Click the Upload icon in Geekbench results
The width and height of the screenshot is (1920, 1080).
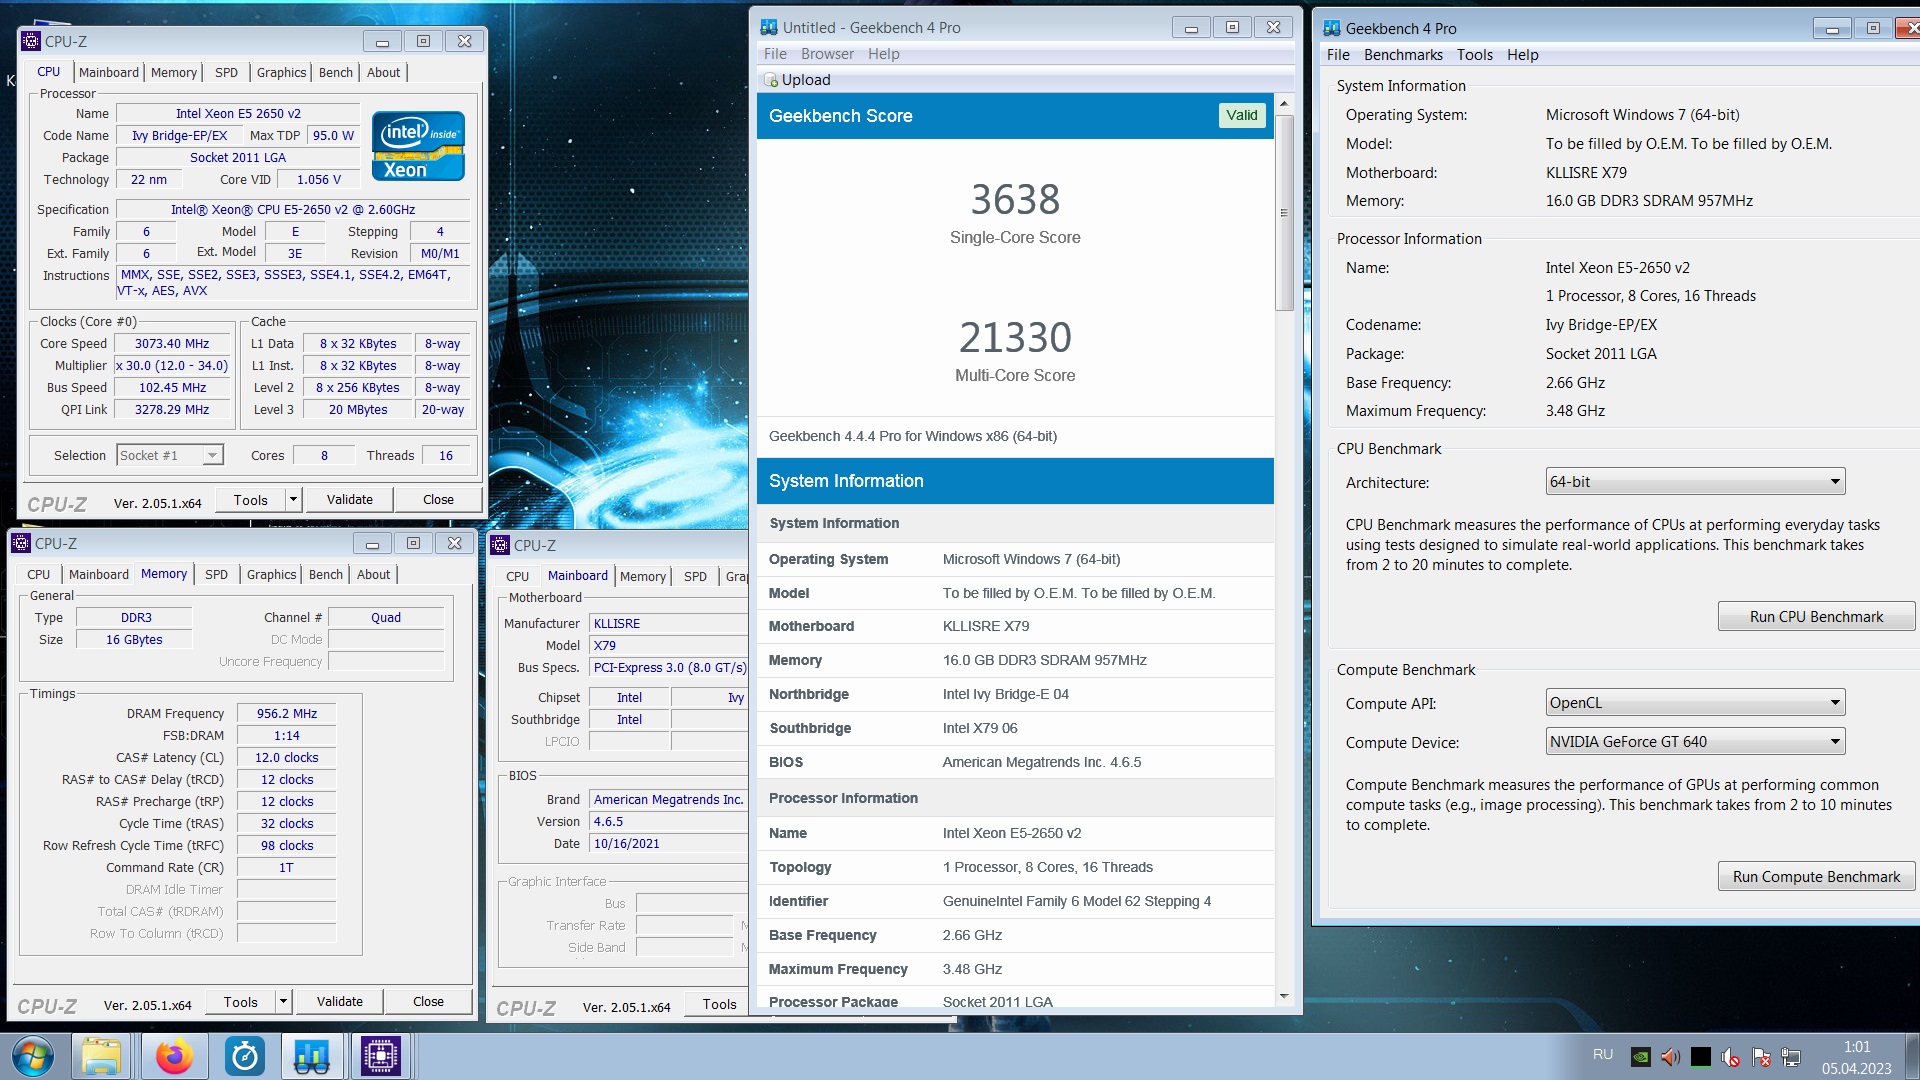(771, 80)
